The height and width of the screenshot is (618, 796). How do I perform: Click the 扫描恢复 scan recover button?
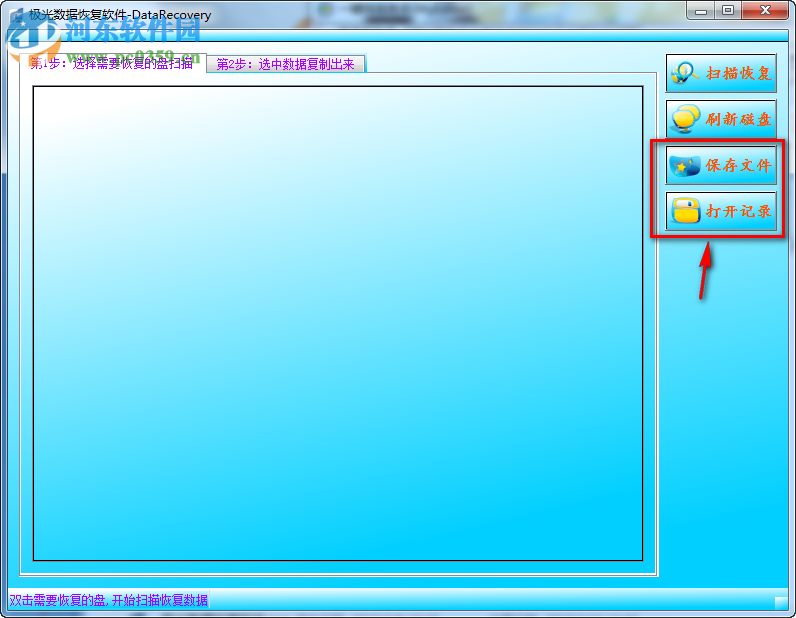(x=721, y=73)
